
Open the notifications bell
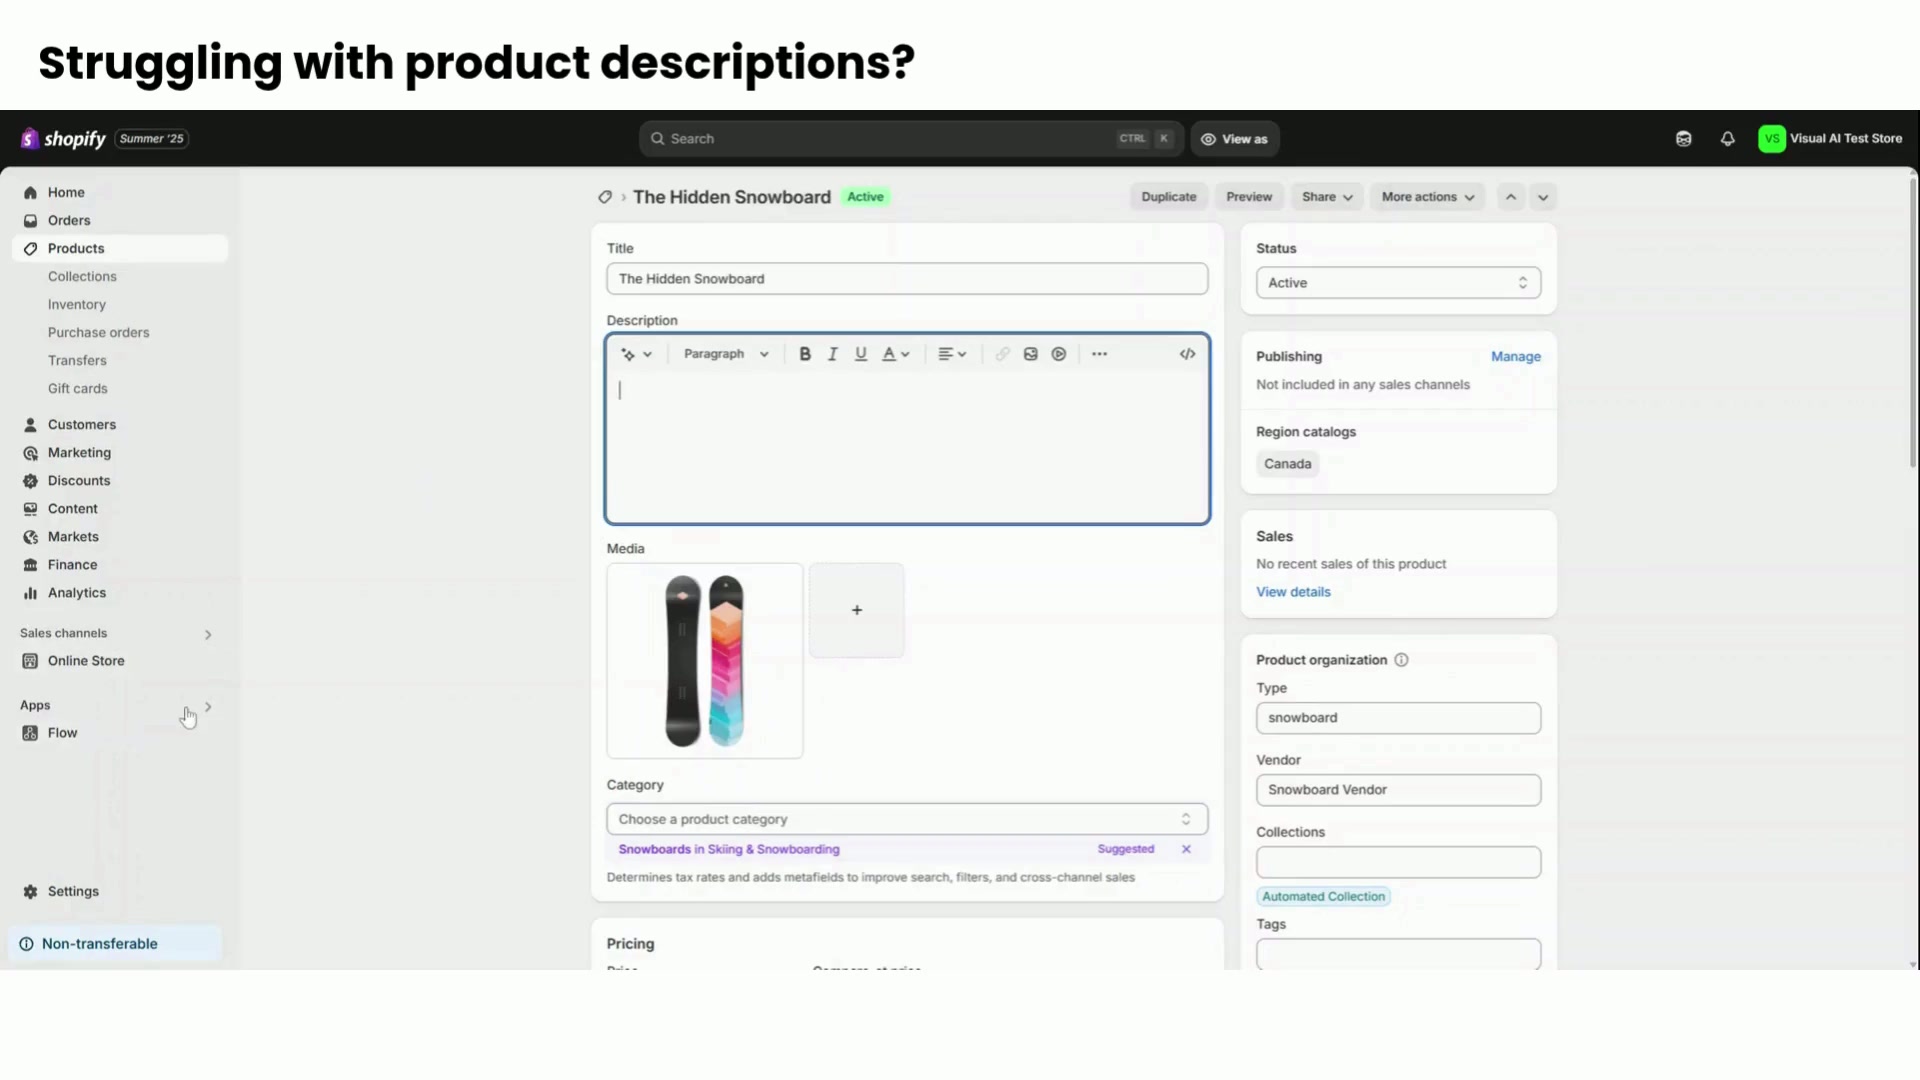tap(1727, 139)
